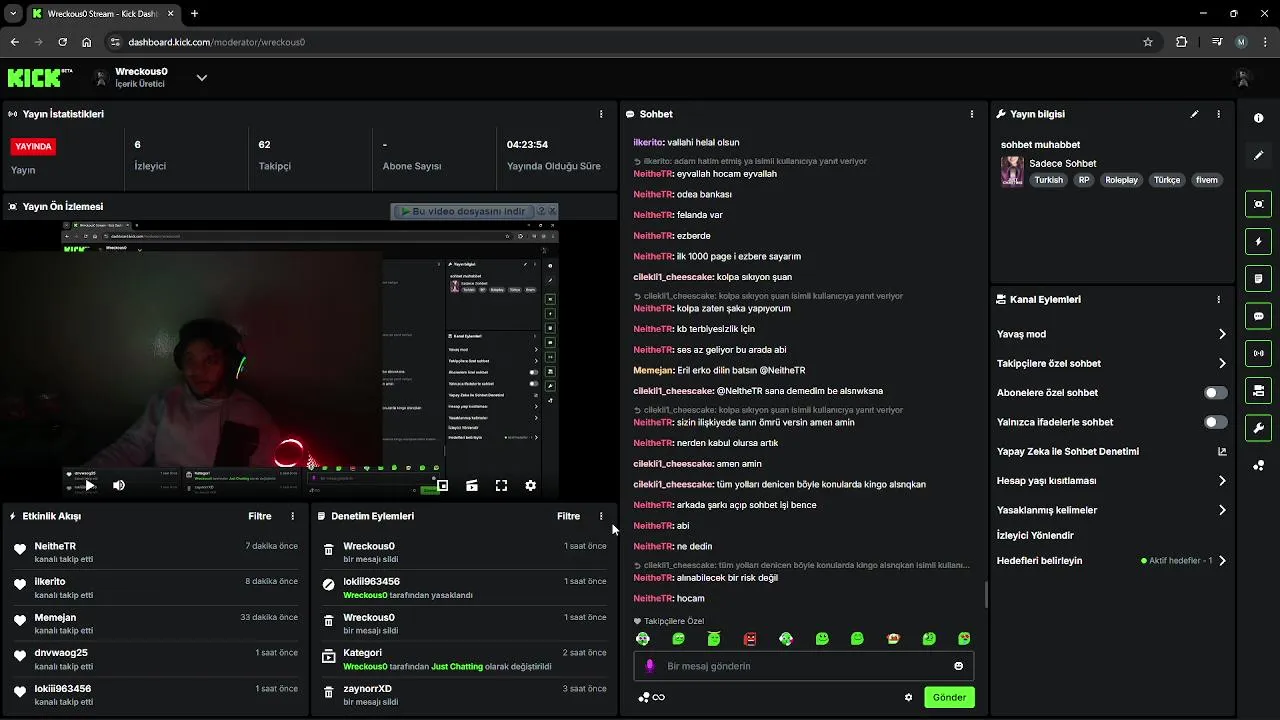
Task: Click the profile avatar in top right
Action: click(1243, 78)
